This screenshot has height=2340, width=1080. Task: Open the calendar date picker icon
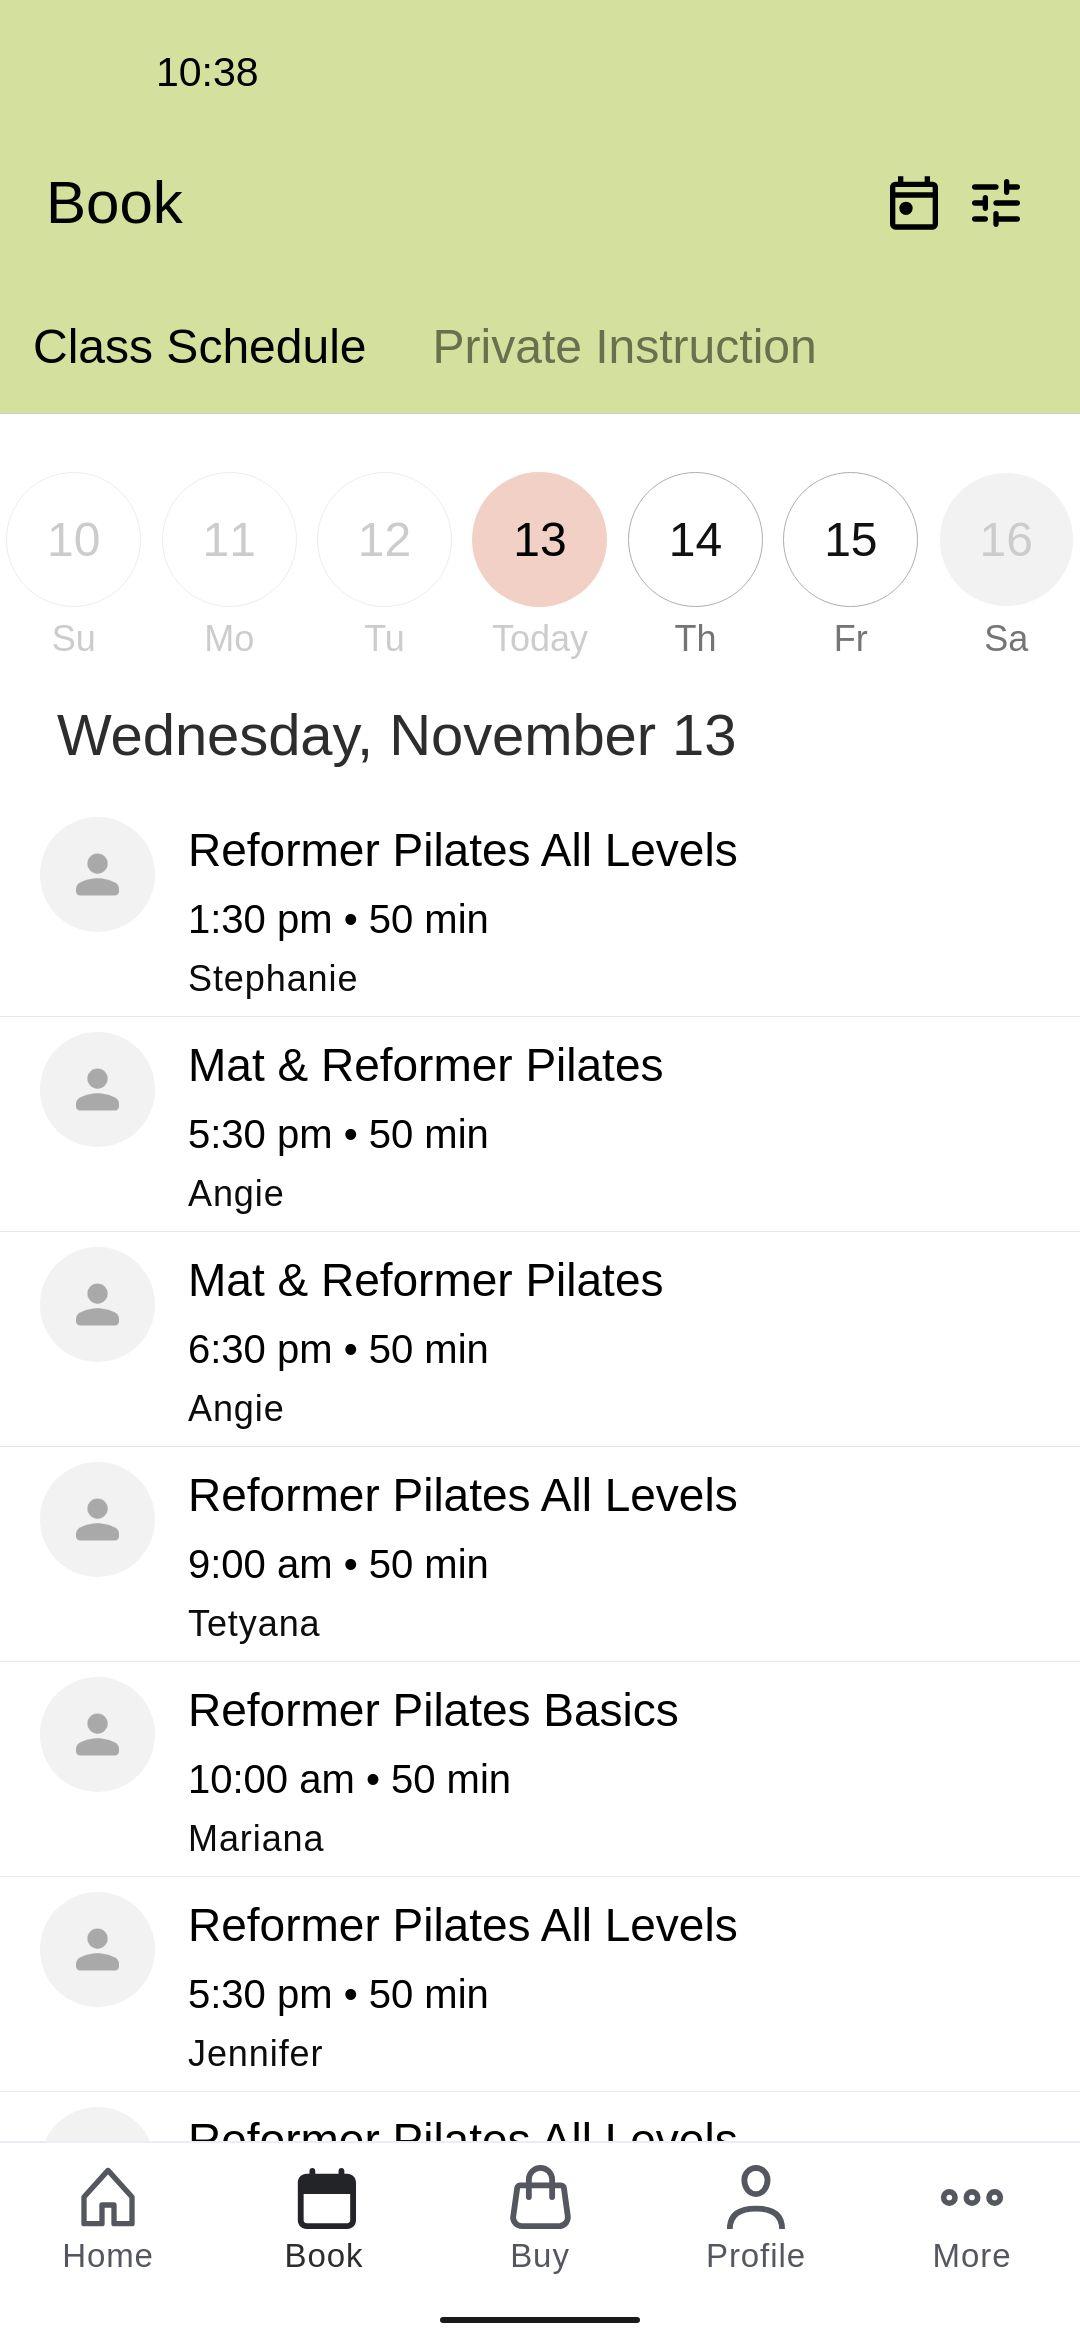tap(913, 203)
